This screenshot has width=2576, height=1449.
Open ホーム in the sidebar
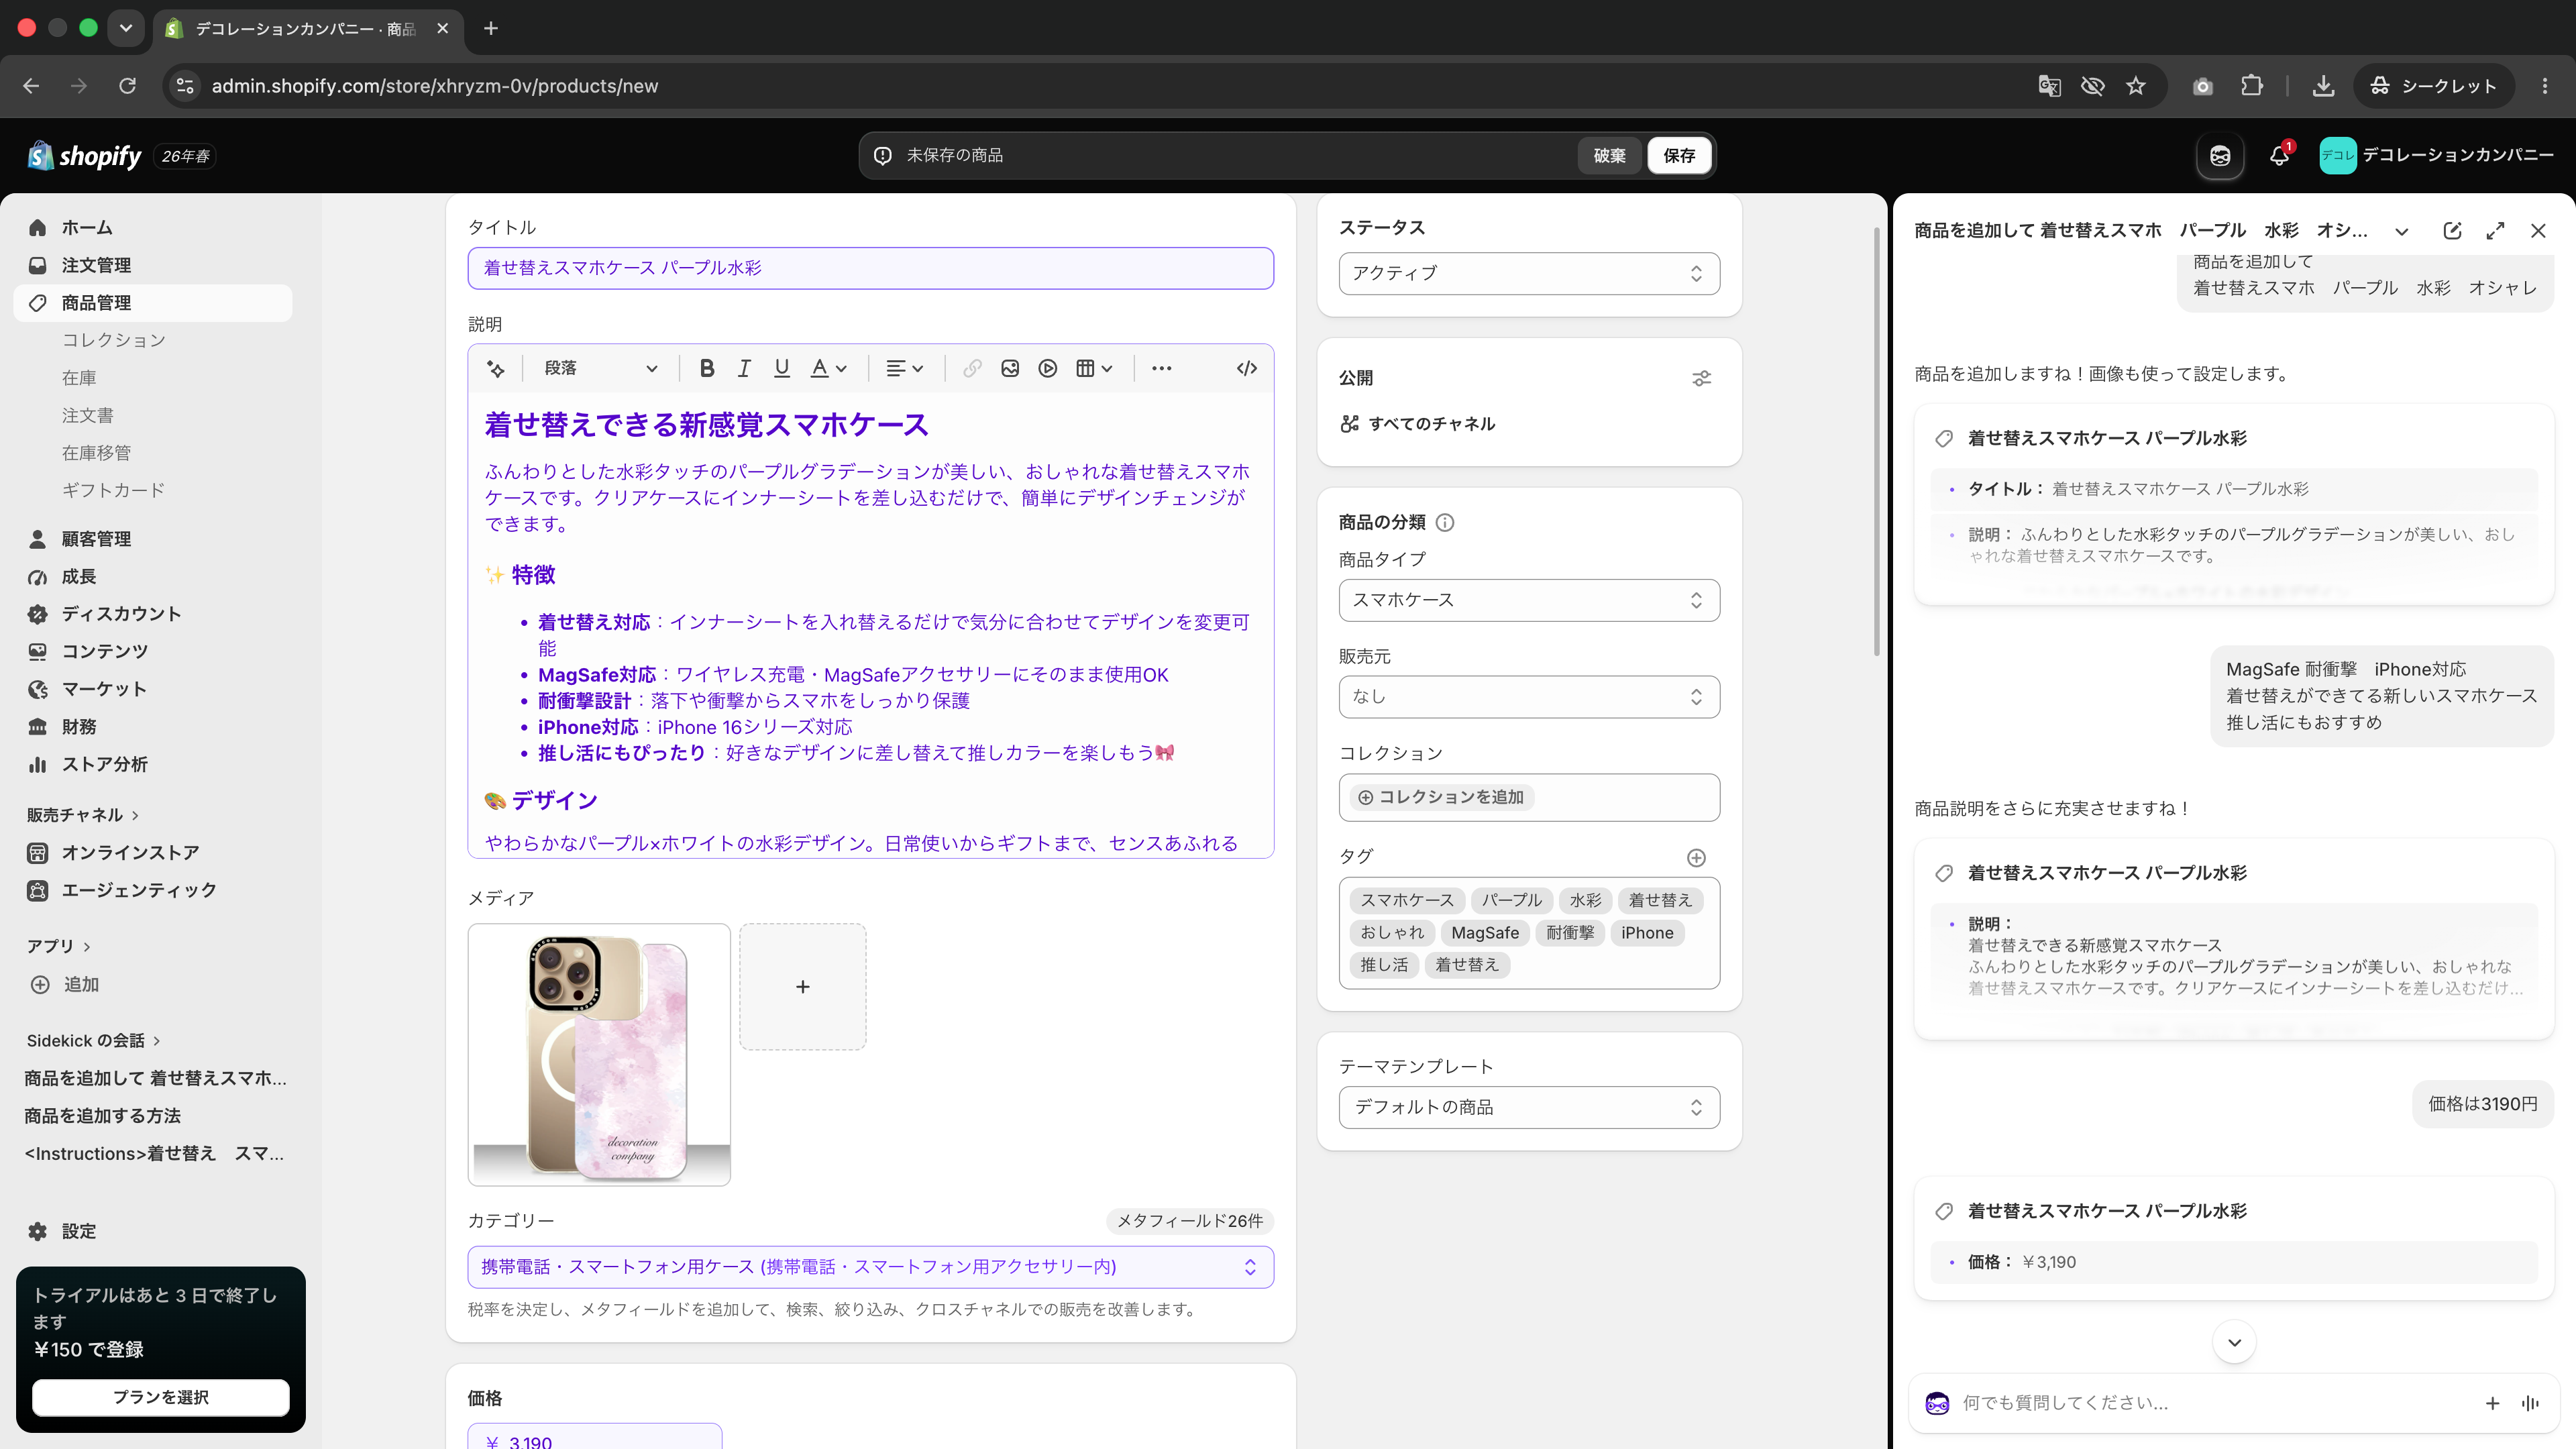tap(153, 228)
